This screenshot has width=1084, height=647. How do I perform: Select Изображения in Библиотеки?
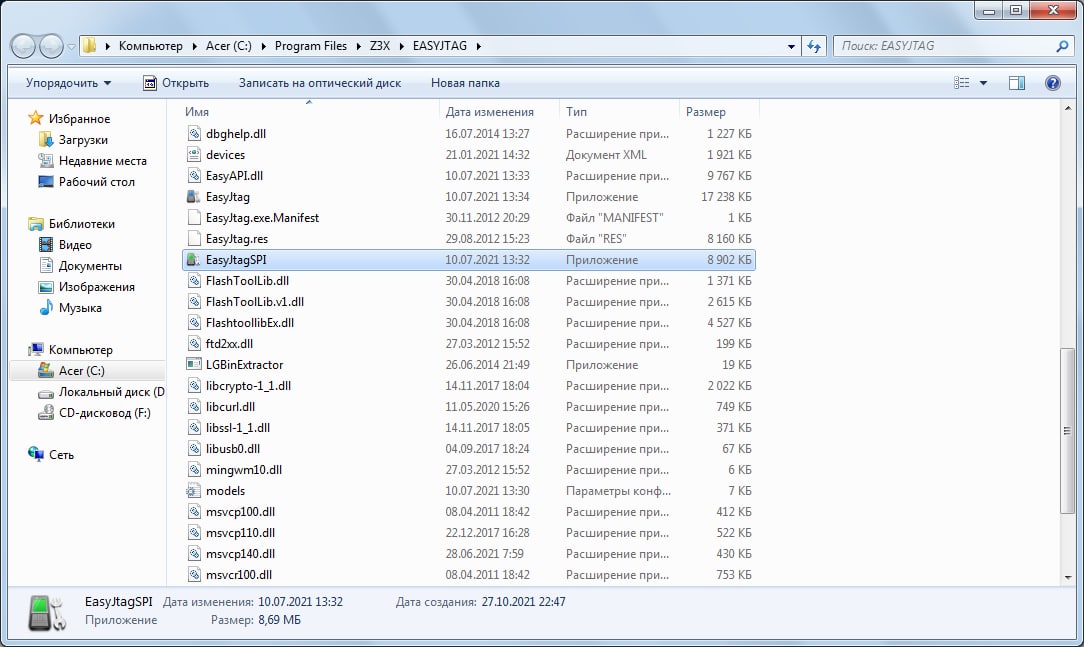(97, 287)
